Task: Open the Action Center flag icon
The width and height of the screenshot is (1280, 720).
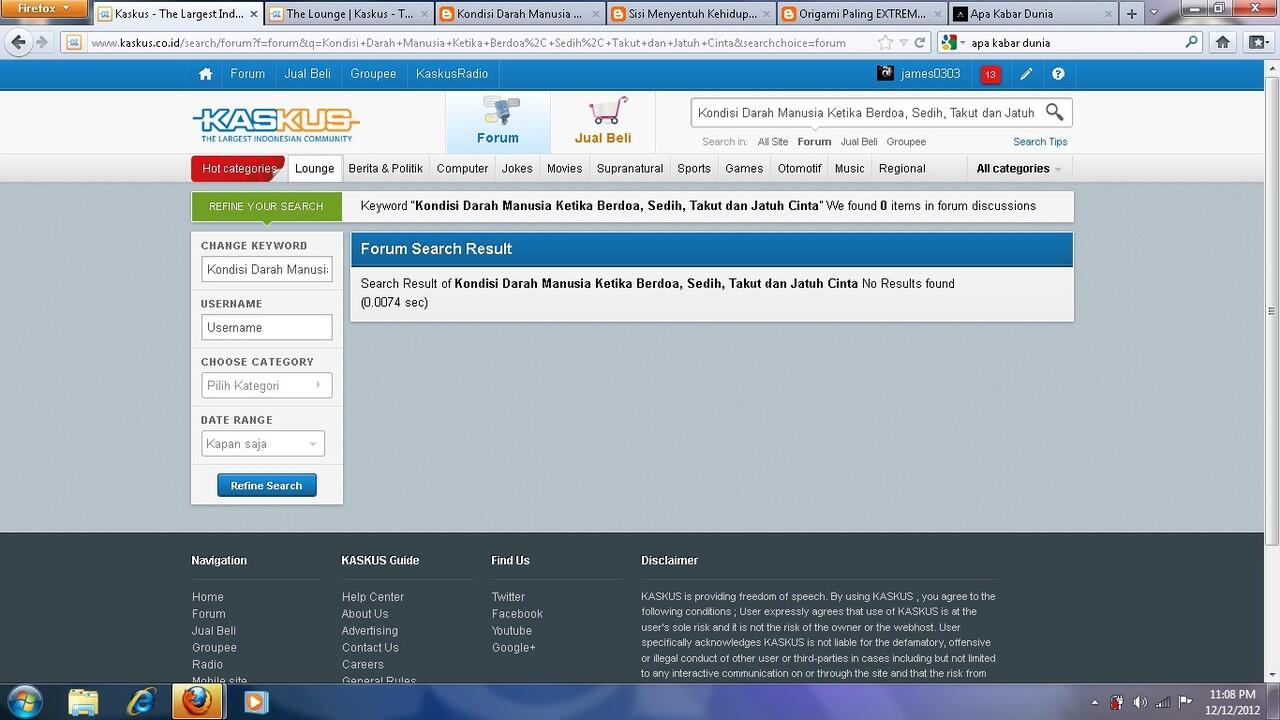Action: coord(1185,702)
